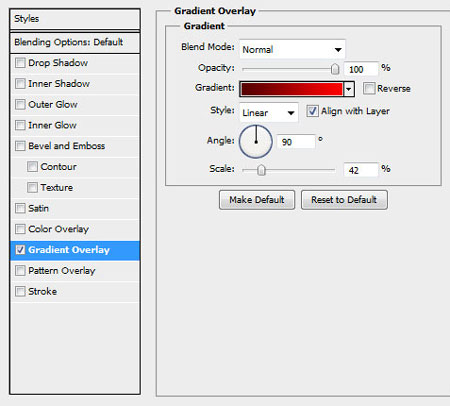Enable the Pattern Overlay checkbox
The image size is (450, 406).
coord(20,270)
